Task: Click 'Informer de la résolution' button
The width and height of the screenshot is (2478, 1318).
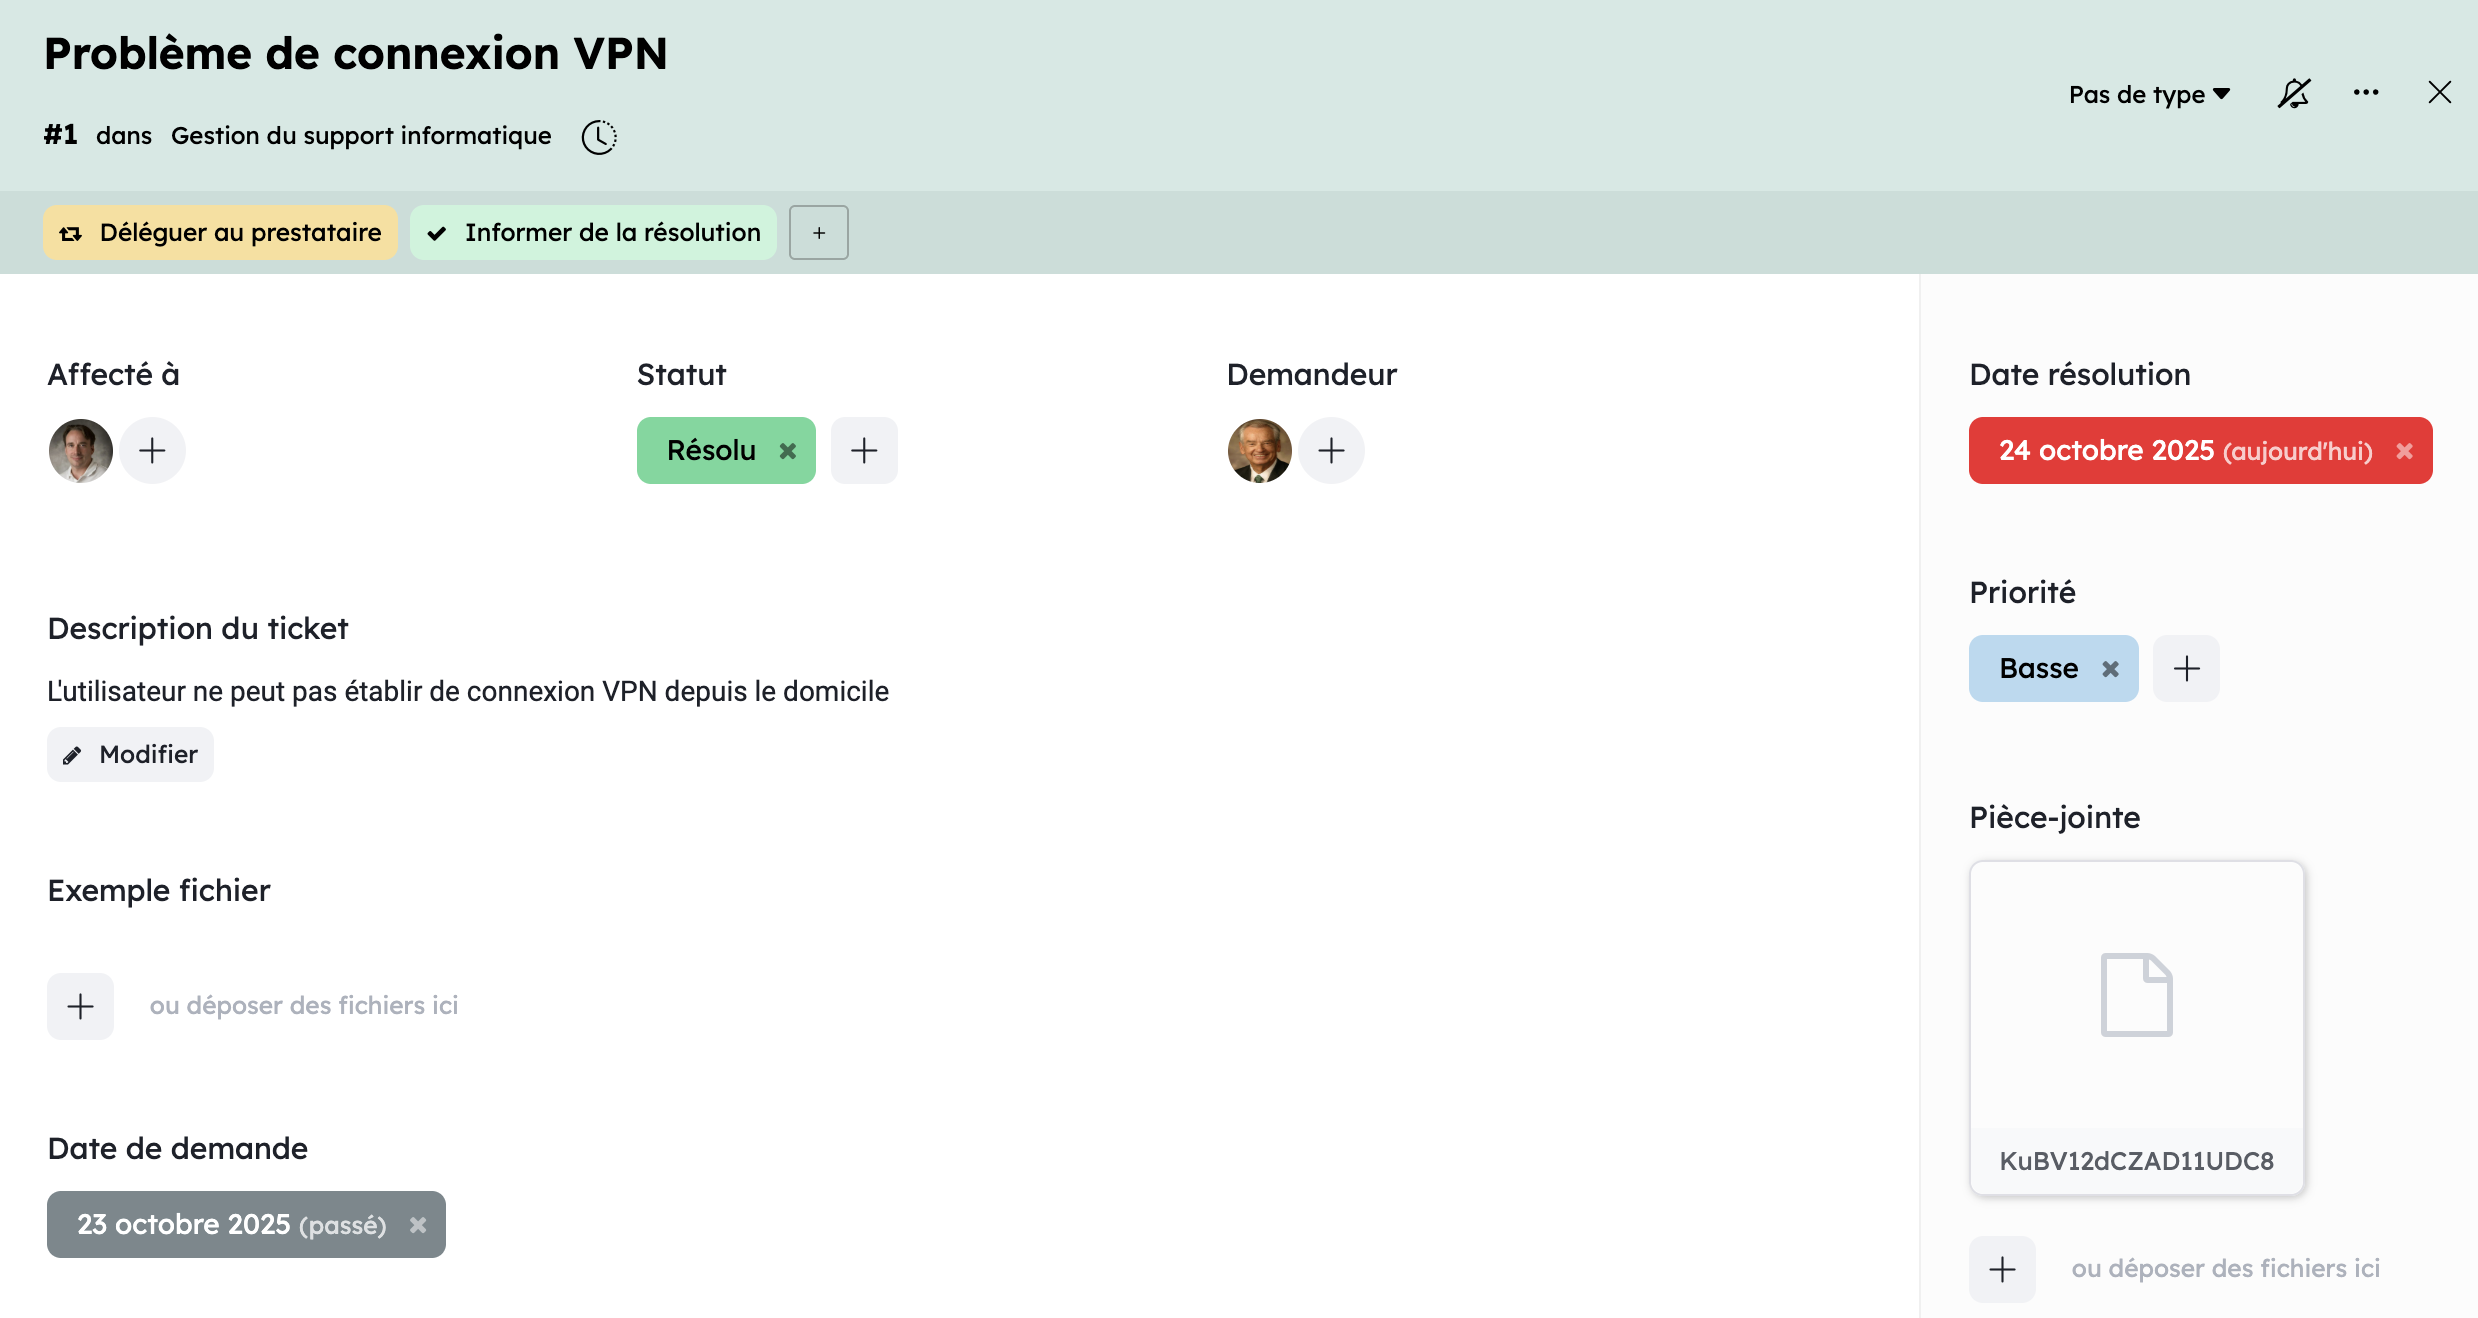Action: [x=593, y=233]
